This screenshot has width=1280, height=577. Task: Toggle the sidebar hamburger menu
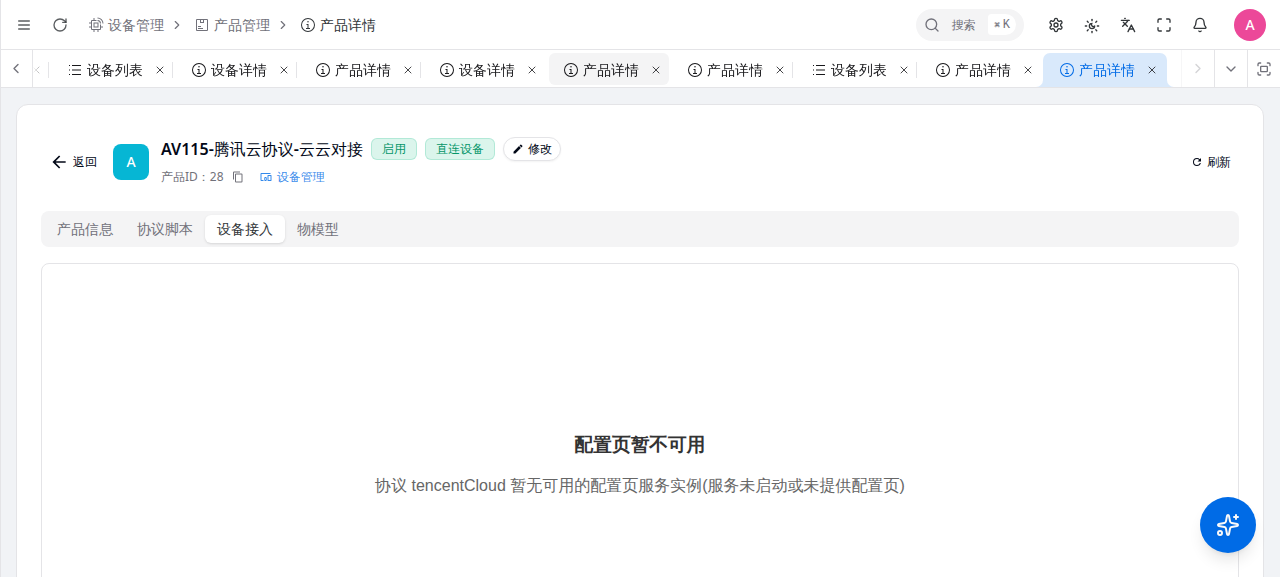(x=24, y=25)
